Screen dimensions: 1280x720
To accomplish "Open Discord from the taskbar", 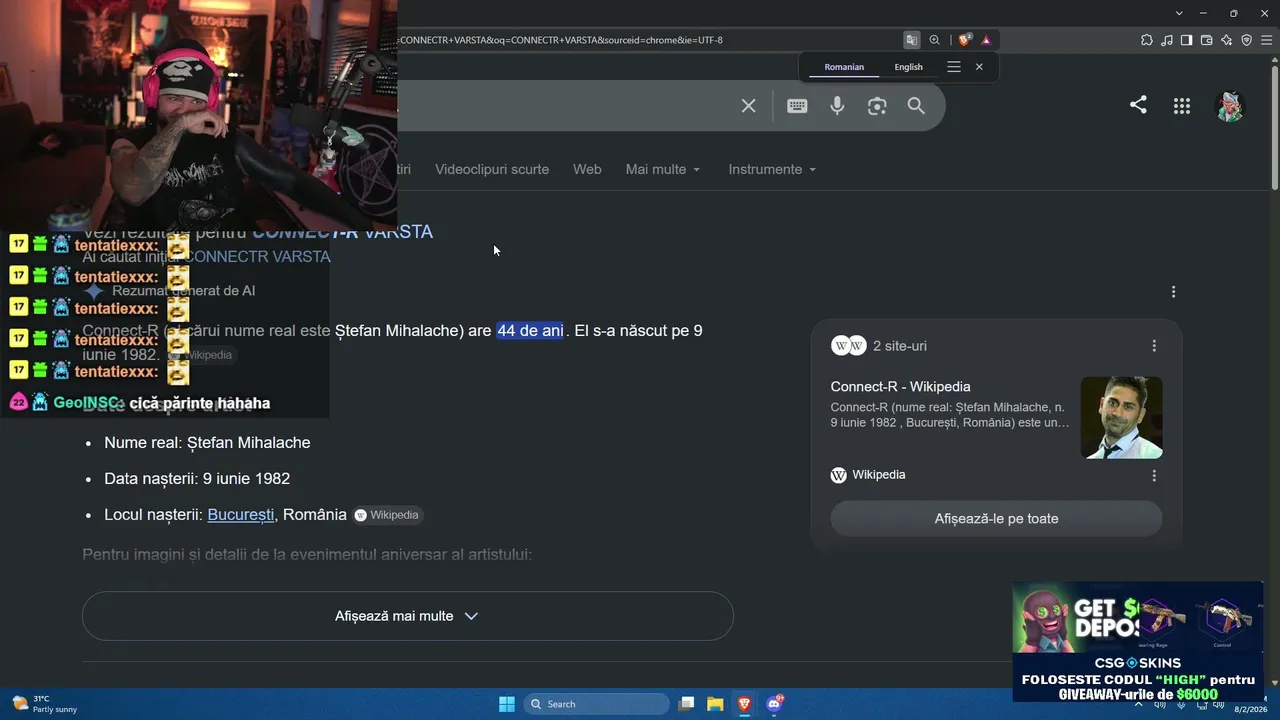I will tap(774, 704).
